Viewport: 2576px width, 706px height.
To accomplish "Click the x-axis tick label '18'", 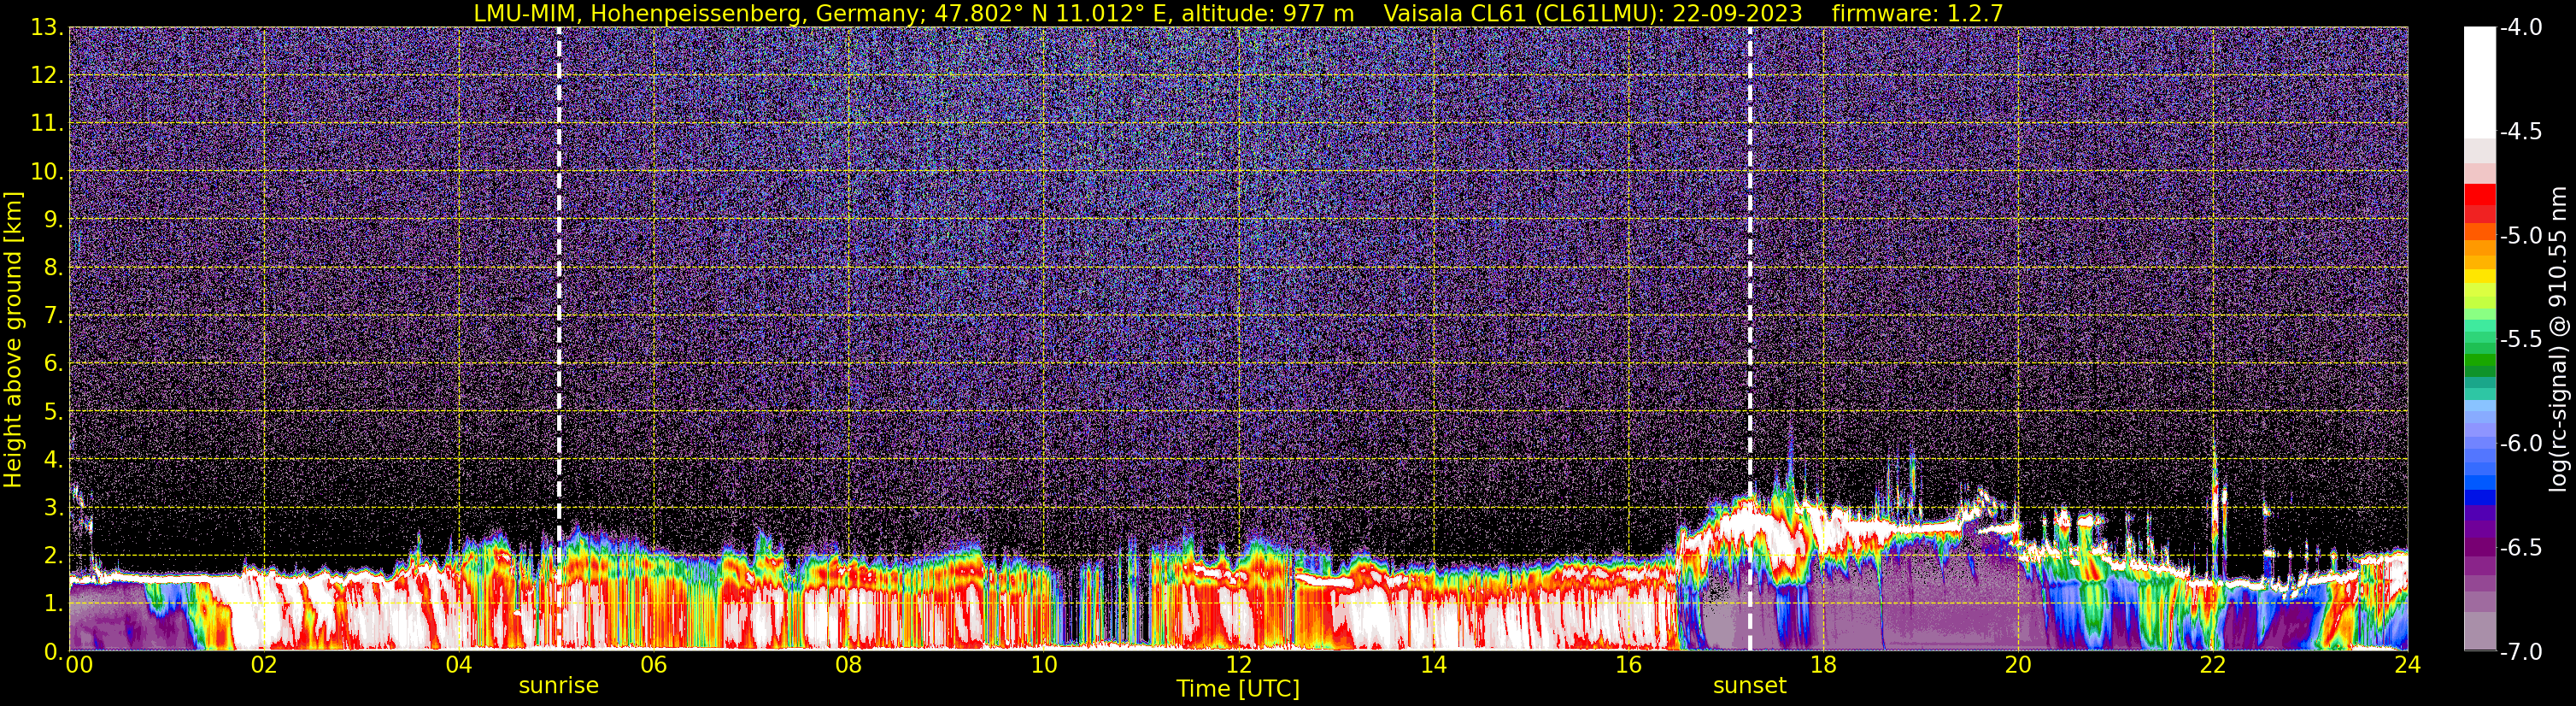I will [1823, 665].
